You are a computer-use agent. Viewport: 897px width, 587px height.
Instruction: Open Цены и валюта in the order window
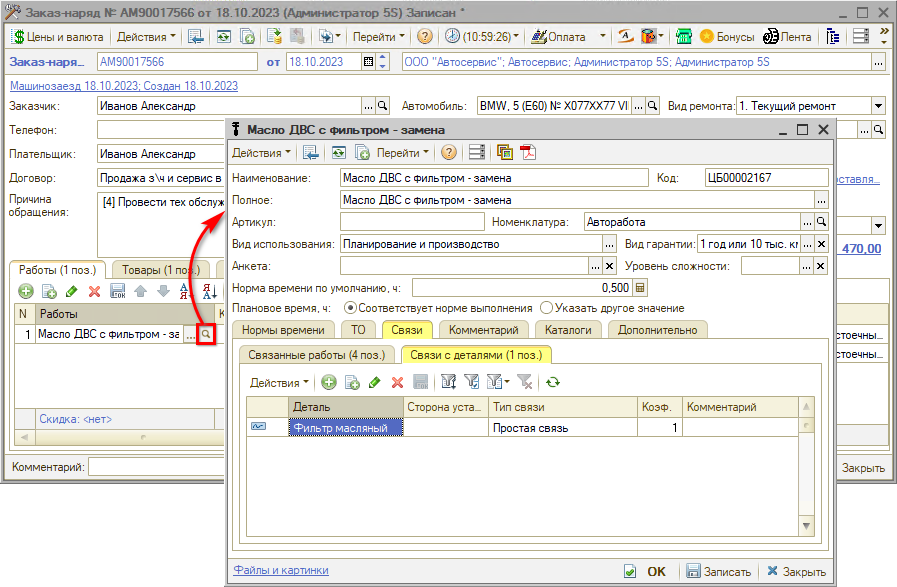[58, 37]
